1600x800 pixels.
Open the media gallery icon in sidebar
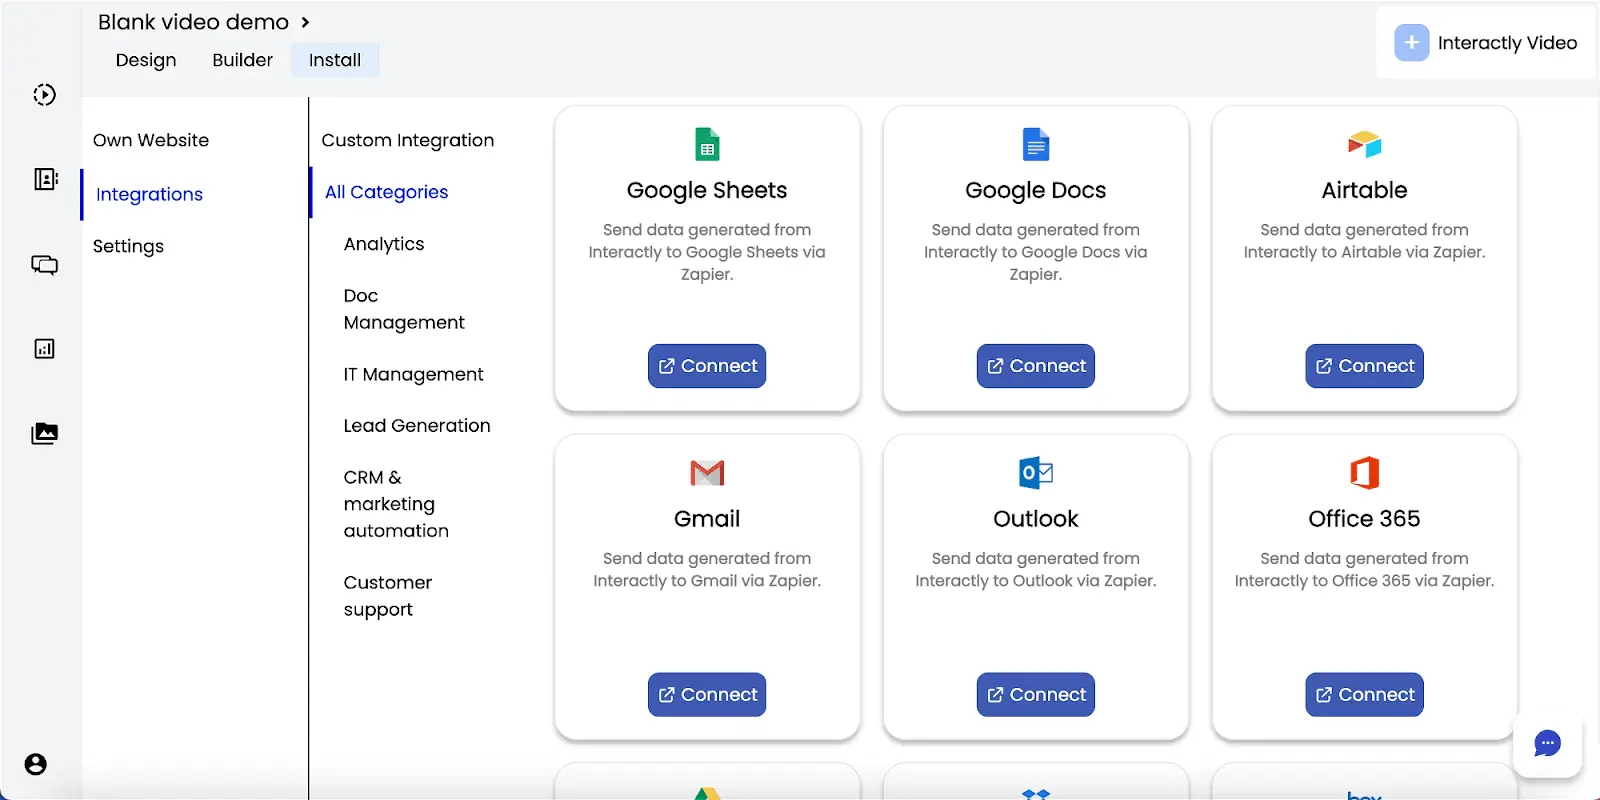point(44,433)
